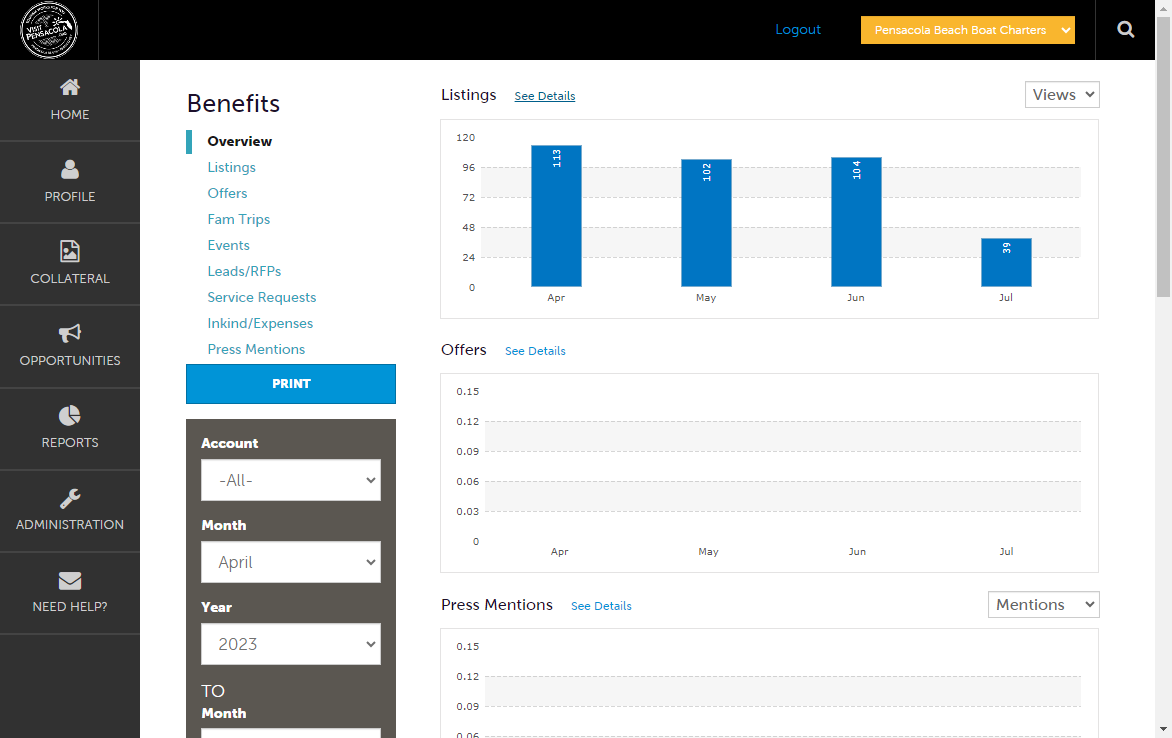Click the Benefits page heading
Image resolution: width=1172 pixels, height=738 pixels.
[x=233, y=103]
